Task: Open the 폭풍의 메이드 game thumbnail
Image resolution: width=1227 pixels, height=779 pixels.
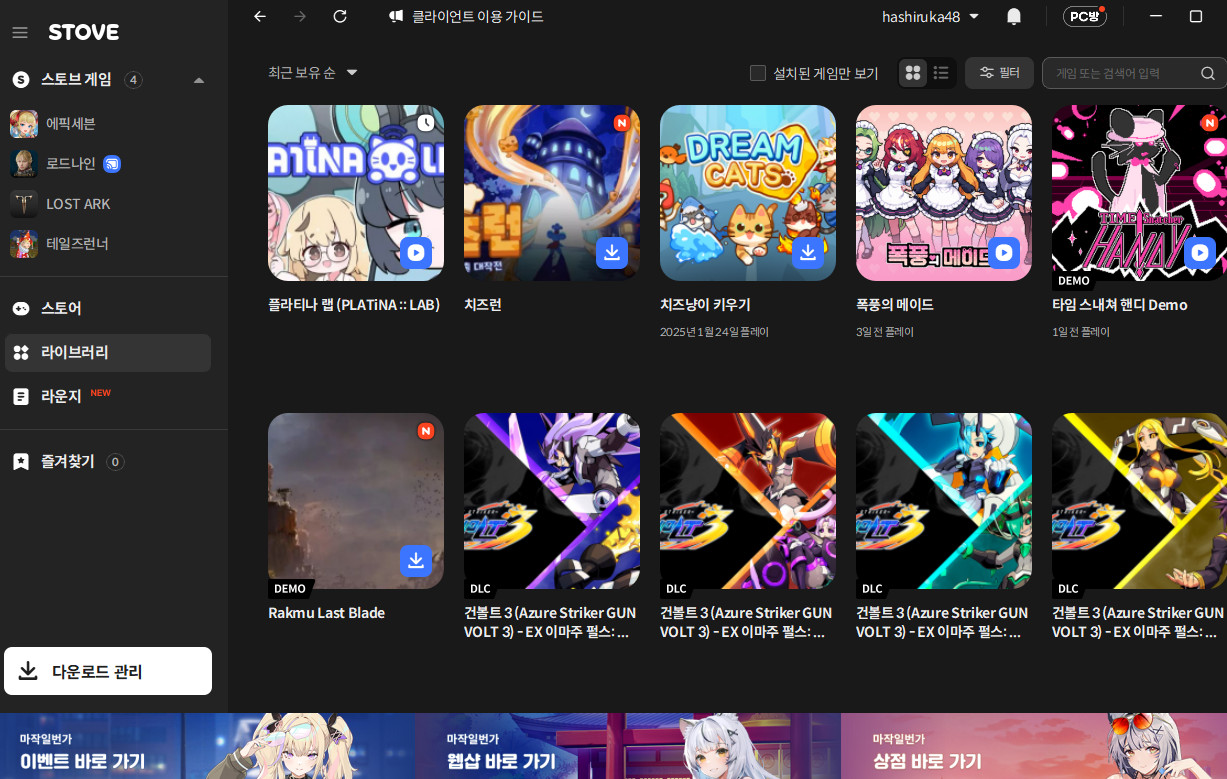Action: 944,193
